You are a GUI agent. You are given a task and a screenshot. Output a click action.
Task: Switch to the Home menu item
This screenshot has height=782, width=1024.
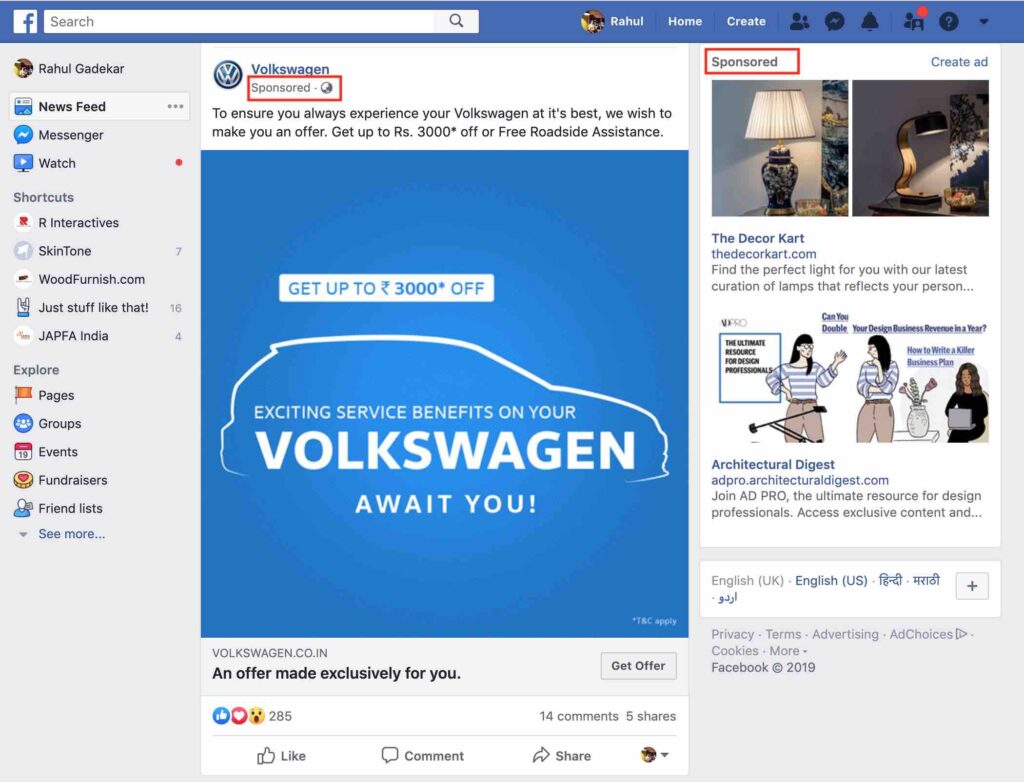[x=684, y=21]
